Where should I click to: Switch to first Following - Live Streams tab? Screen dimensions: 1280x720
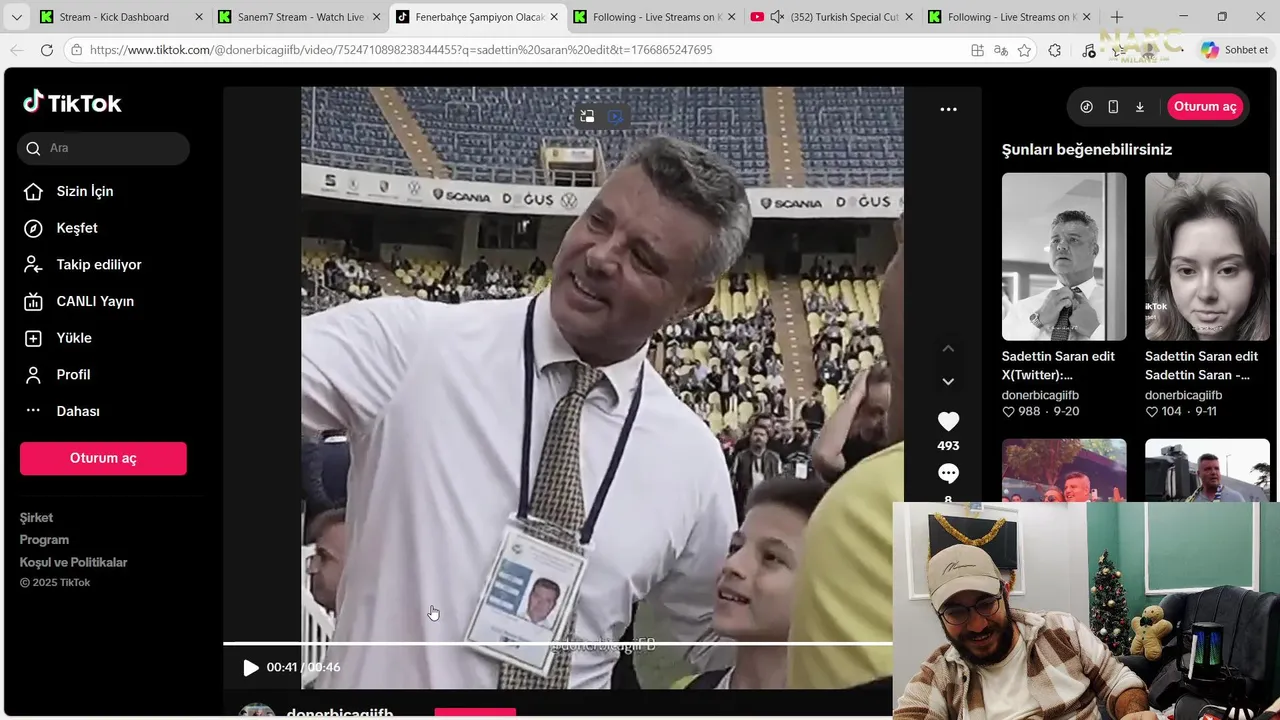[x=655, y=17]
